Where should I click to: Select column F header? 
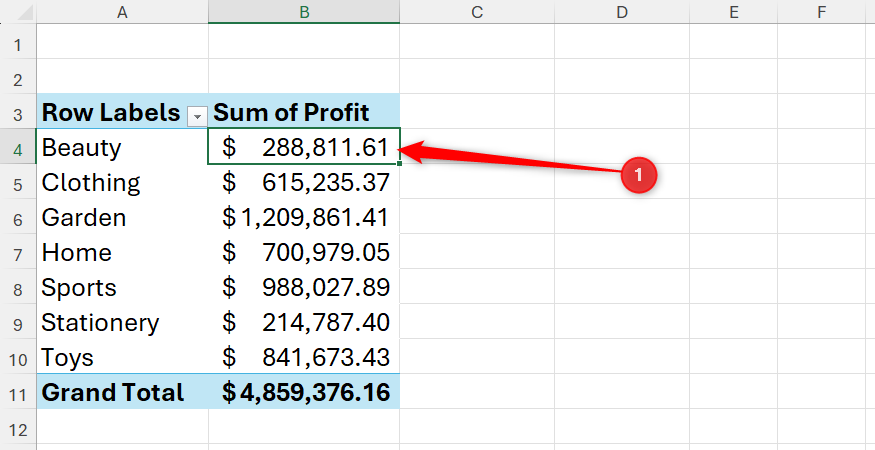click(x=821, y=12)
